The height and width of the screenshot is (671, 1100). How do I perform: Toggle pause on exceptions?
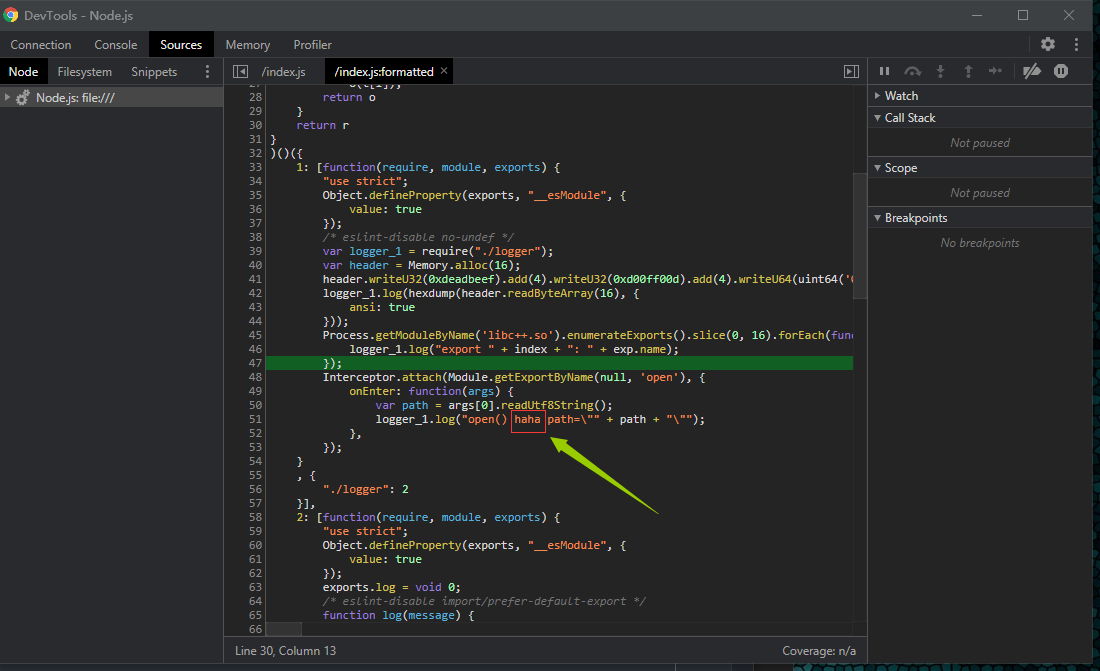(x=1061, y=71)
